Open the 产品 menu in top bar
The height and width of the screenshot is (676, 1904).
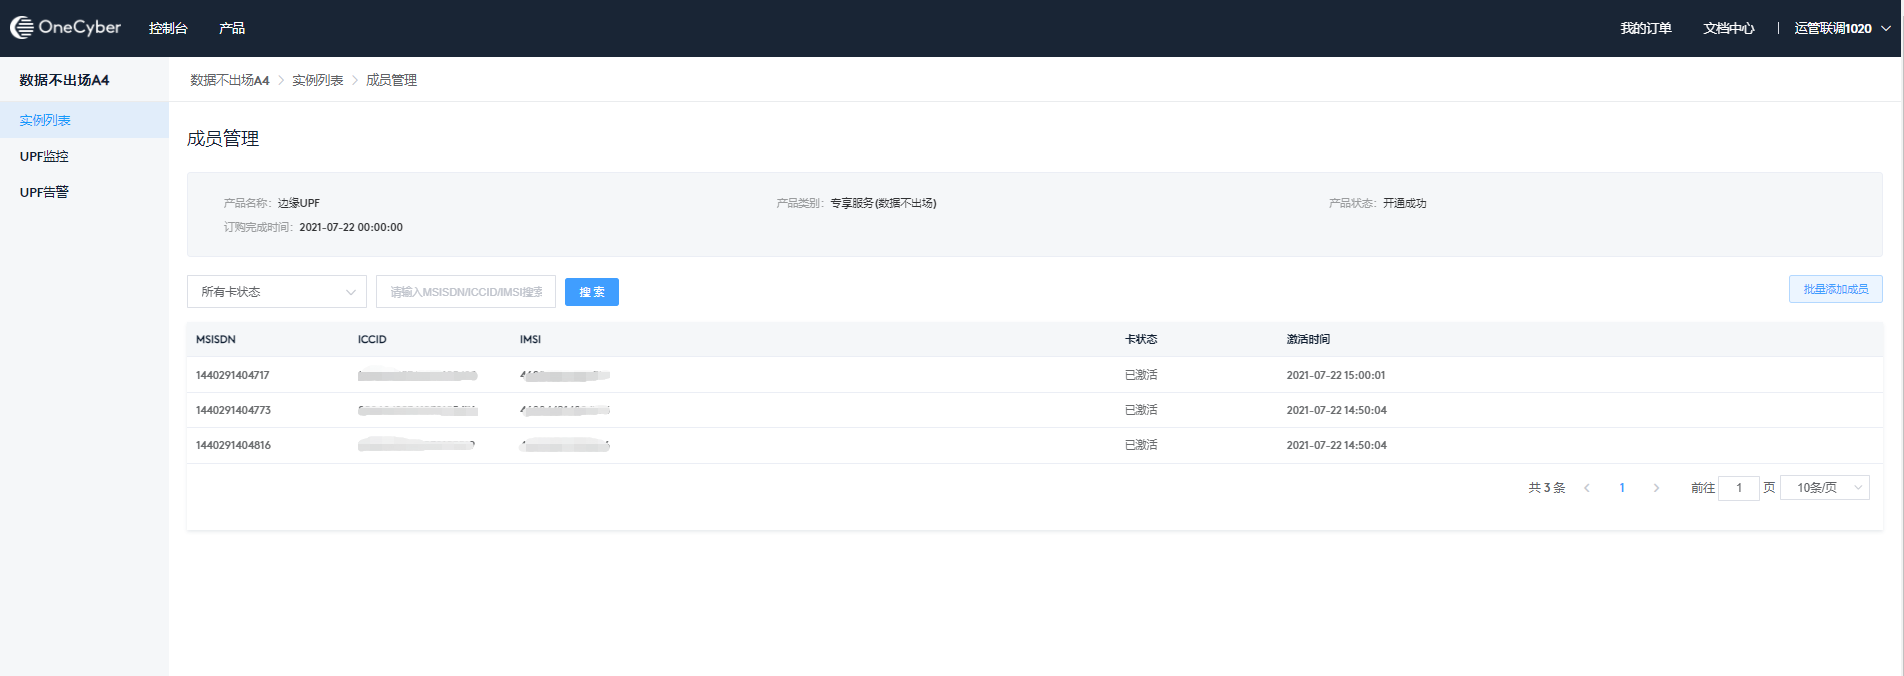232,28
